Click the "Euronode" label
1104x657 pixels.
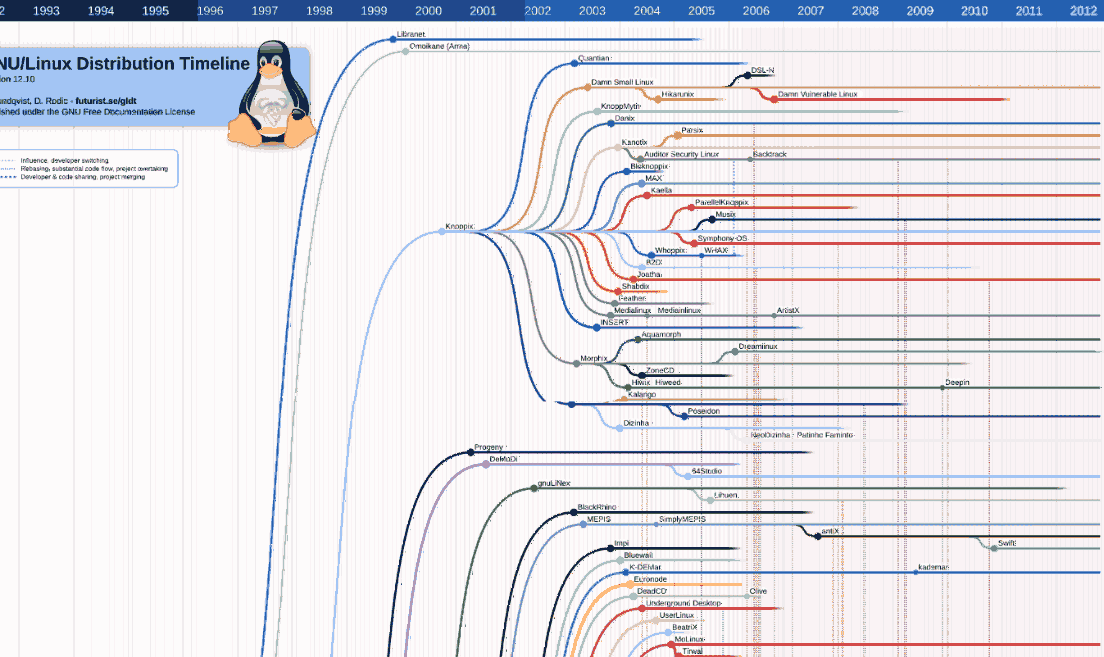pyautogui.click(x=650, y=579)
